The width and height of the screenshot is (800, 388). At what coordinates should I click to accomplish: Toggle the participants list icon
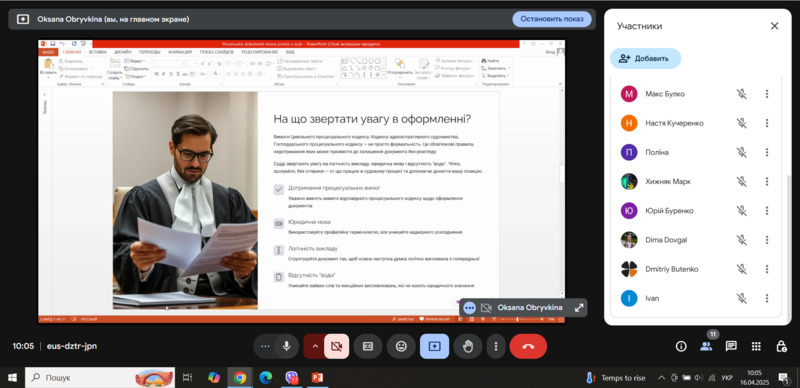pyautogui.click(x=706, y=346)
